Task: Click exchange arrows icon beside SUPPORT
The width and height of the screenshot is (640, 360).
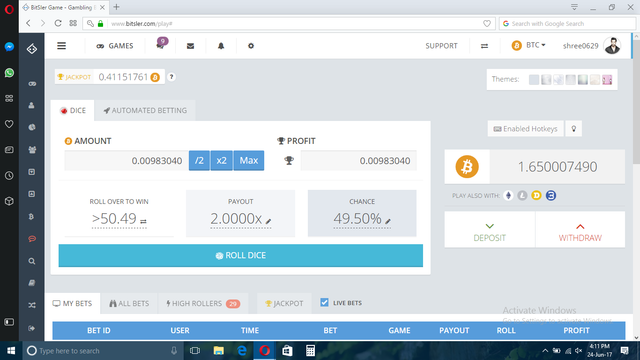Action: (x=484, y=46)
